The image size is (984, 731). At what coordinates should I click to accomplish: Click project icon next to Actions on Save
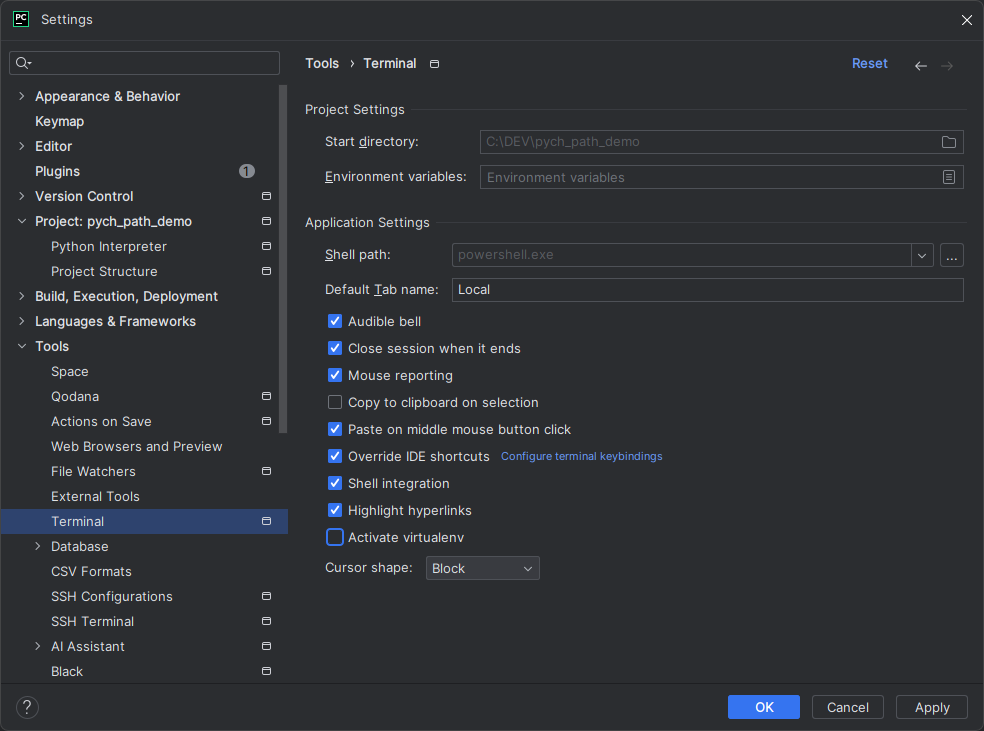[x=266, y=421]
